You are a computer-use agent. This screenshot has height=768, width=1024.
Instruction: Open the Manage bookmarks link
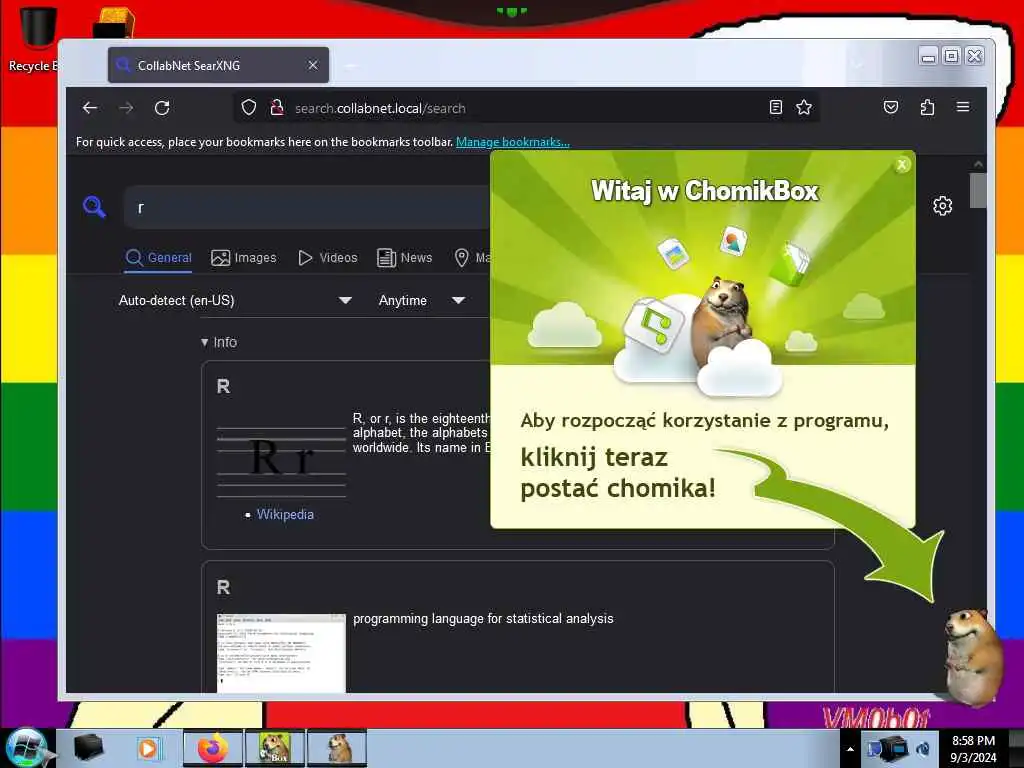coord(513,142)
